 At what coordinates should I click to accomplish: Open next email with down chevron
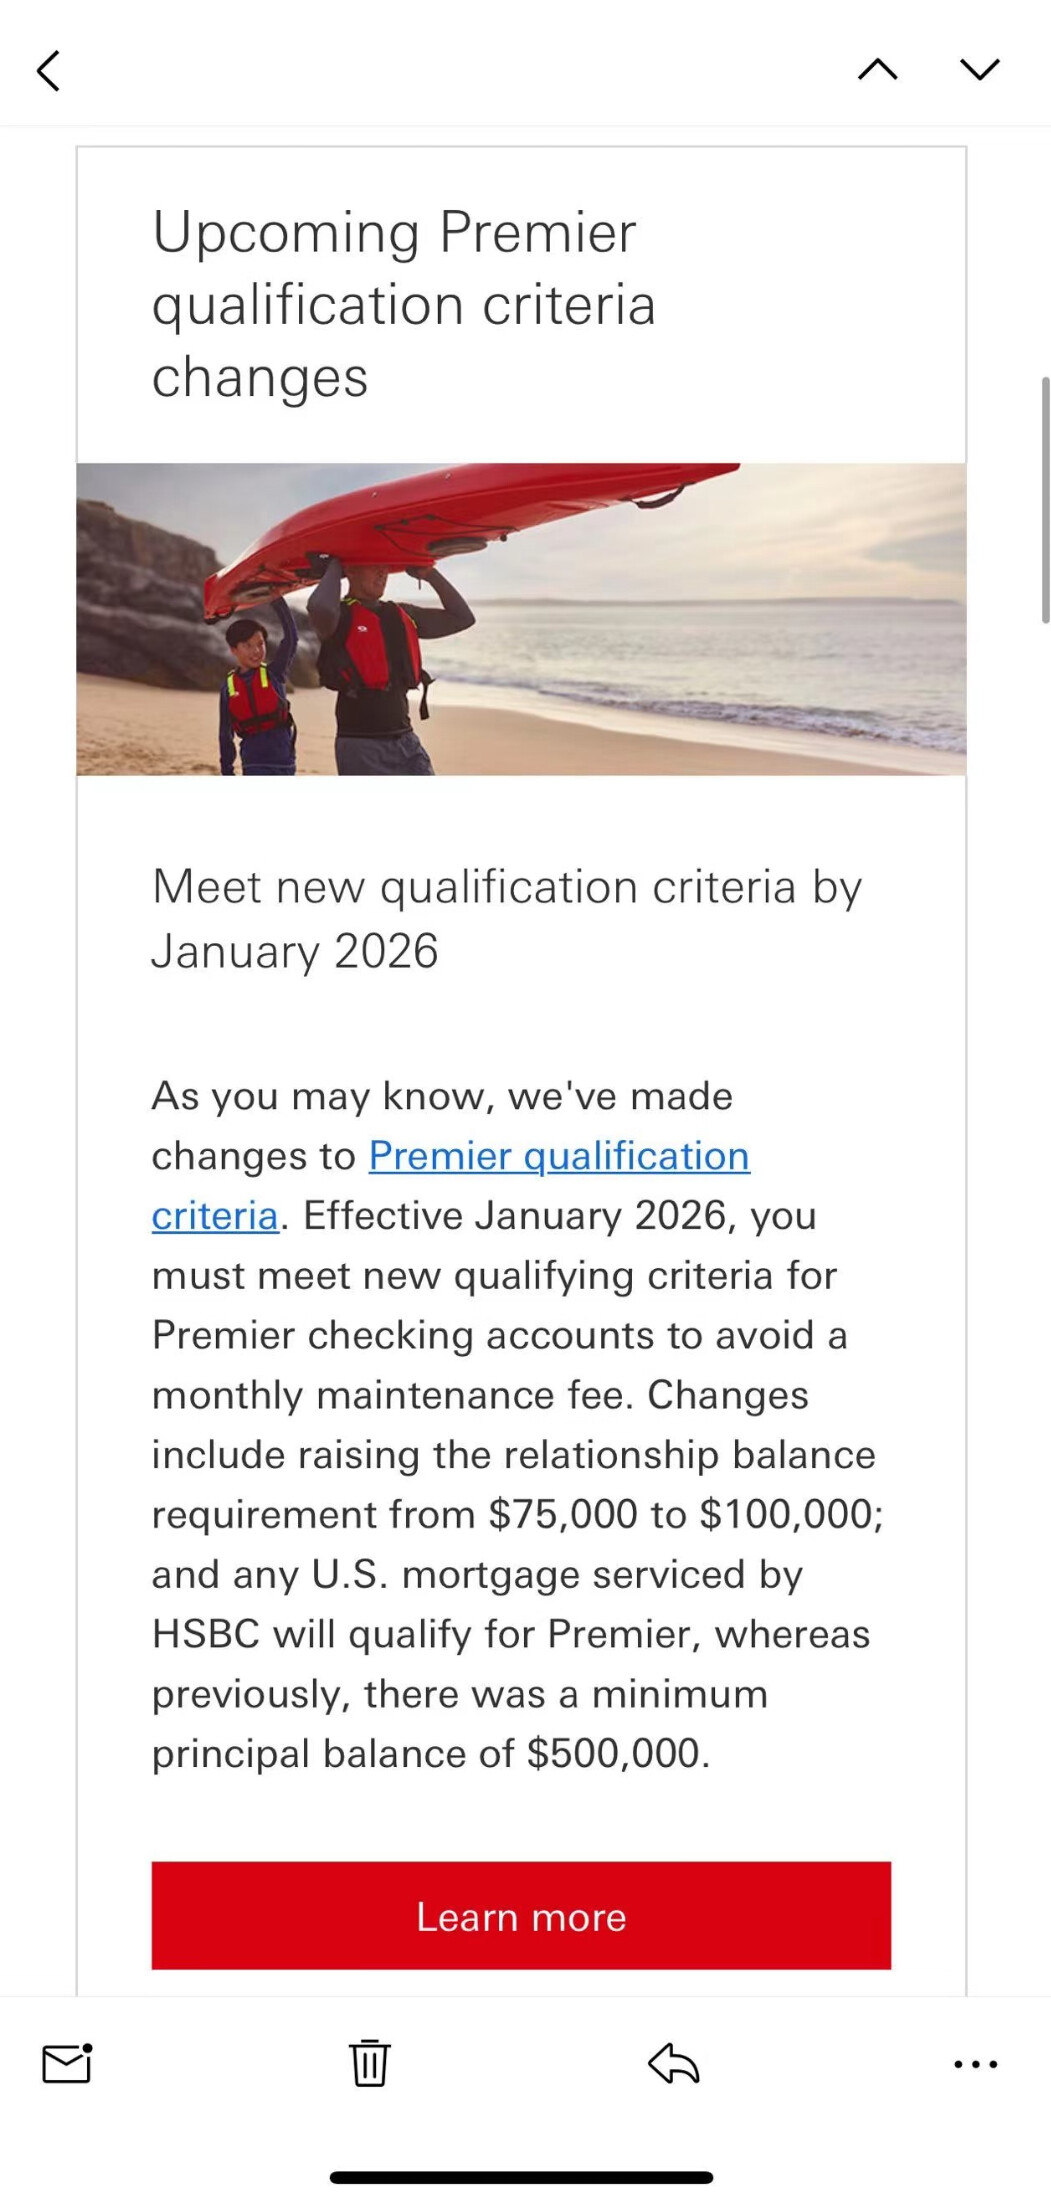coord(979,69)
